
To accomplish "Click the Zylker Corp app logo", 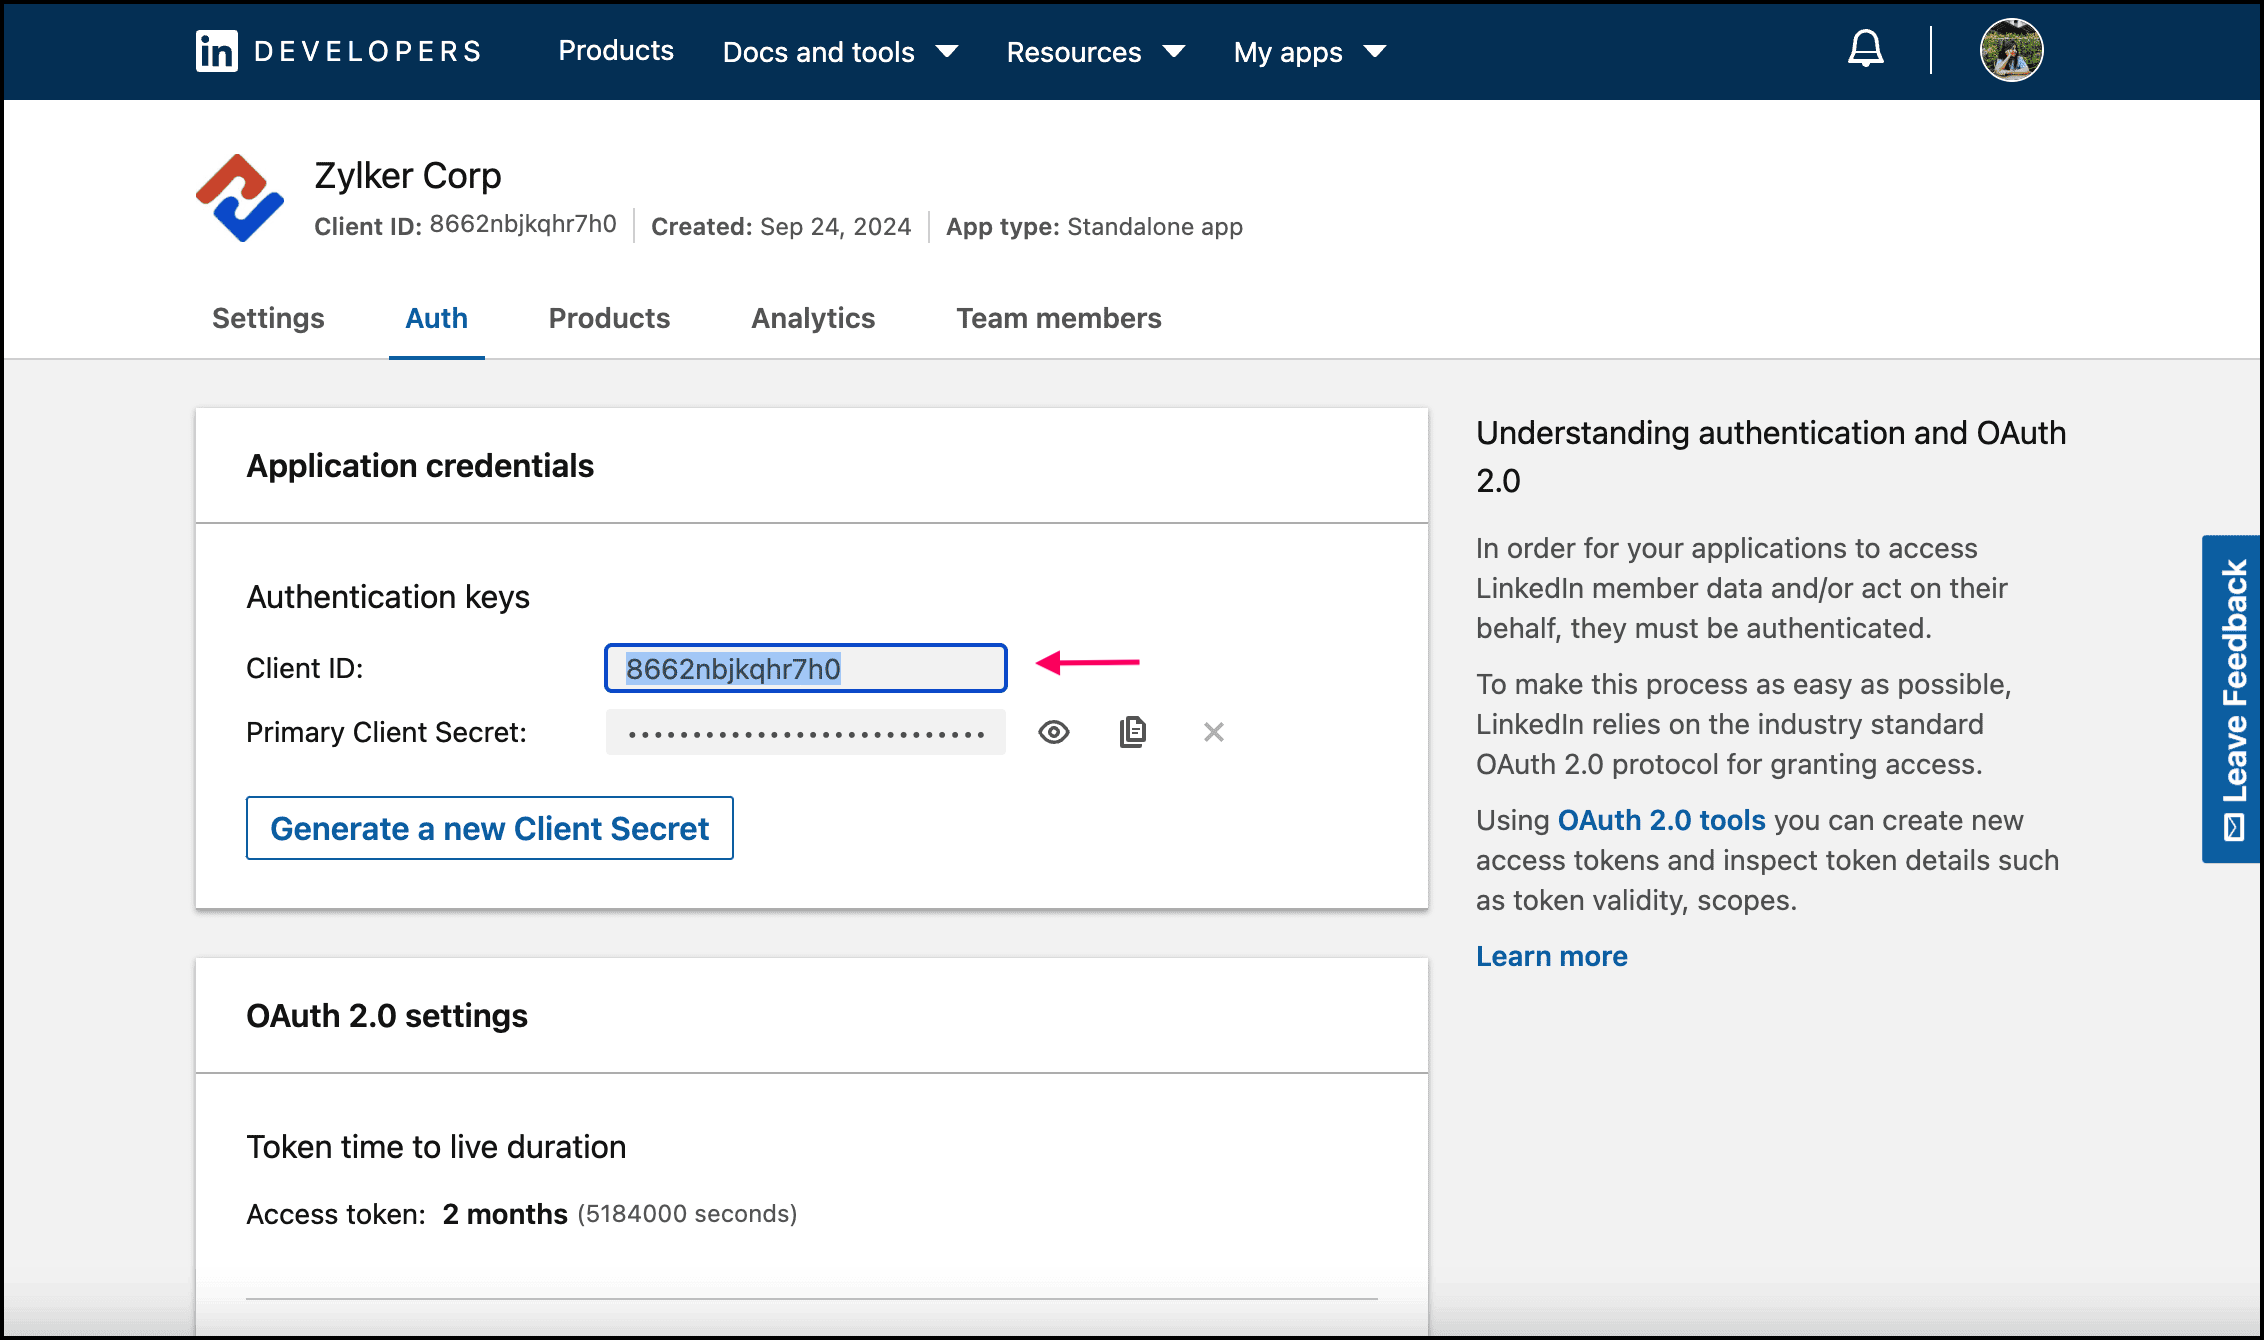I will [x=240, y=198].
